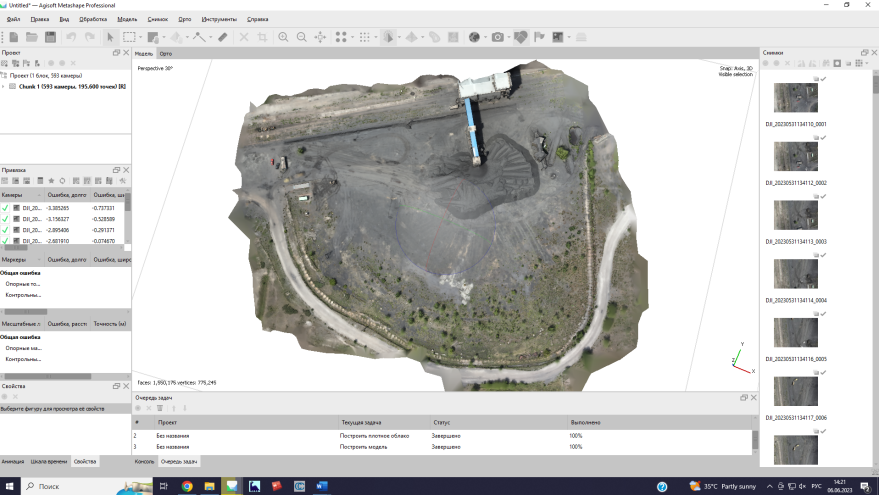
Task: Click the Save project icon
Action: 49,37
